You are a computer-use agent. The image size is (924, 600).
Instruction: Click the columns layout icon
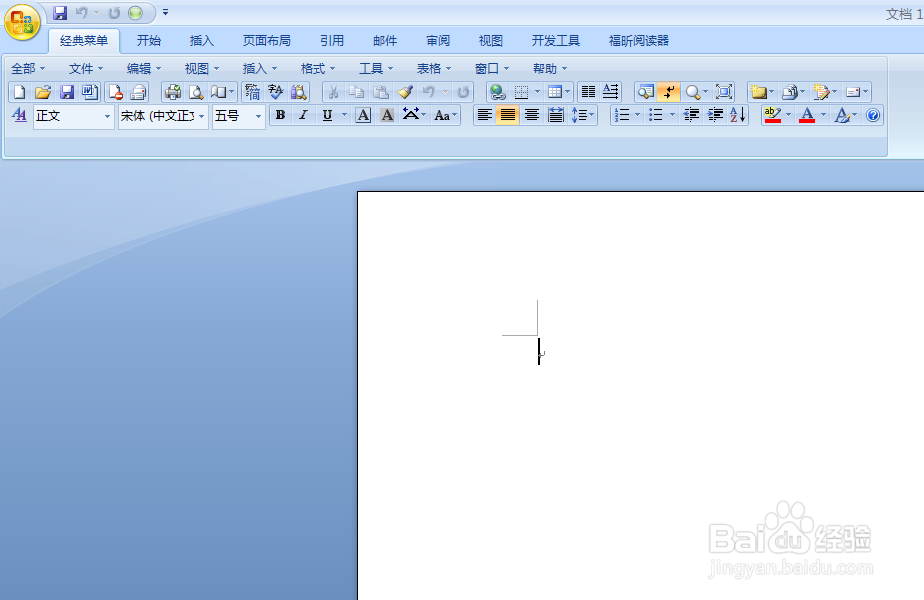tap(588, 92)
